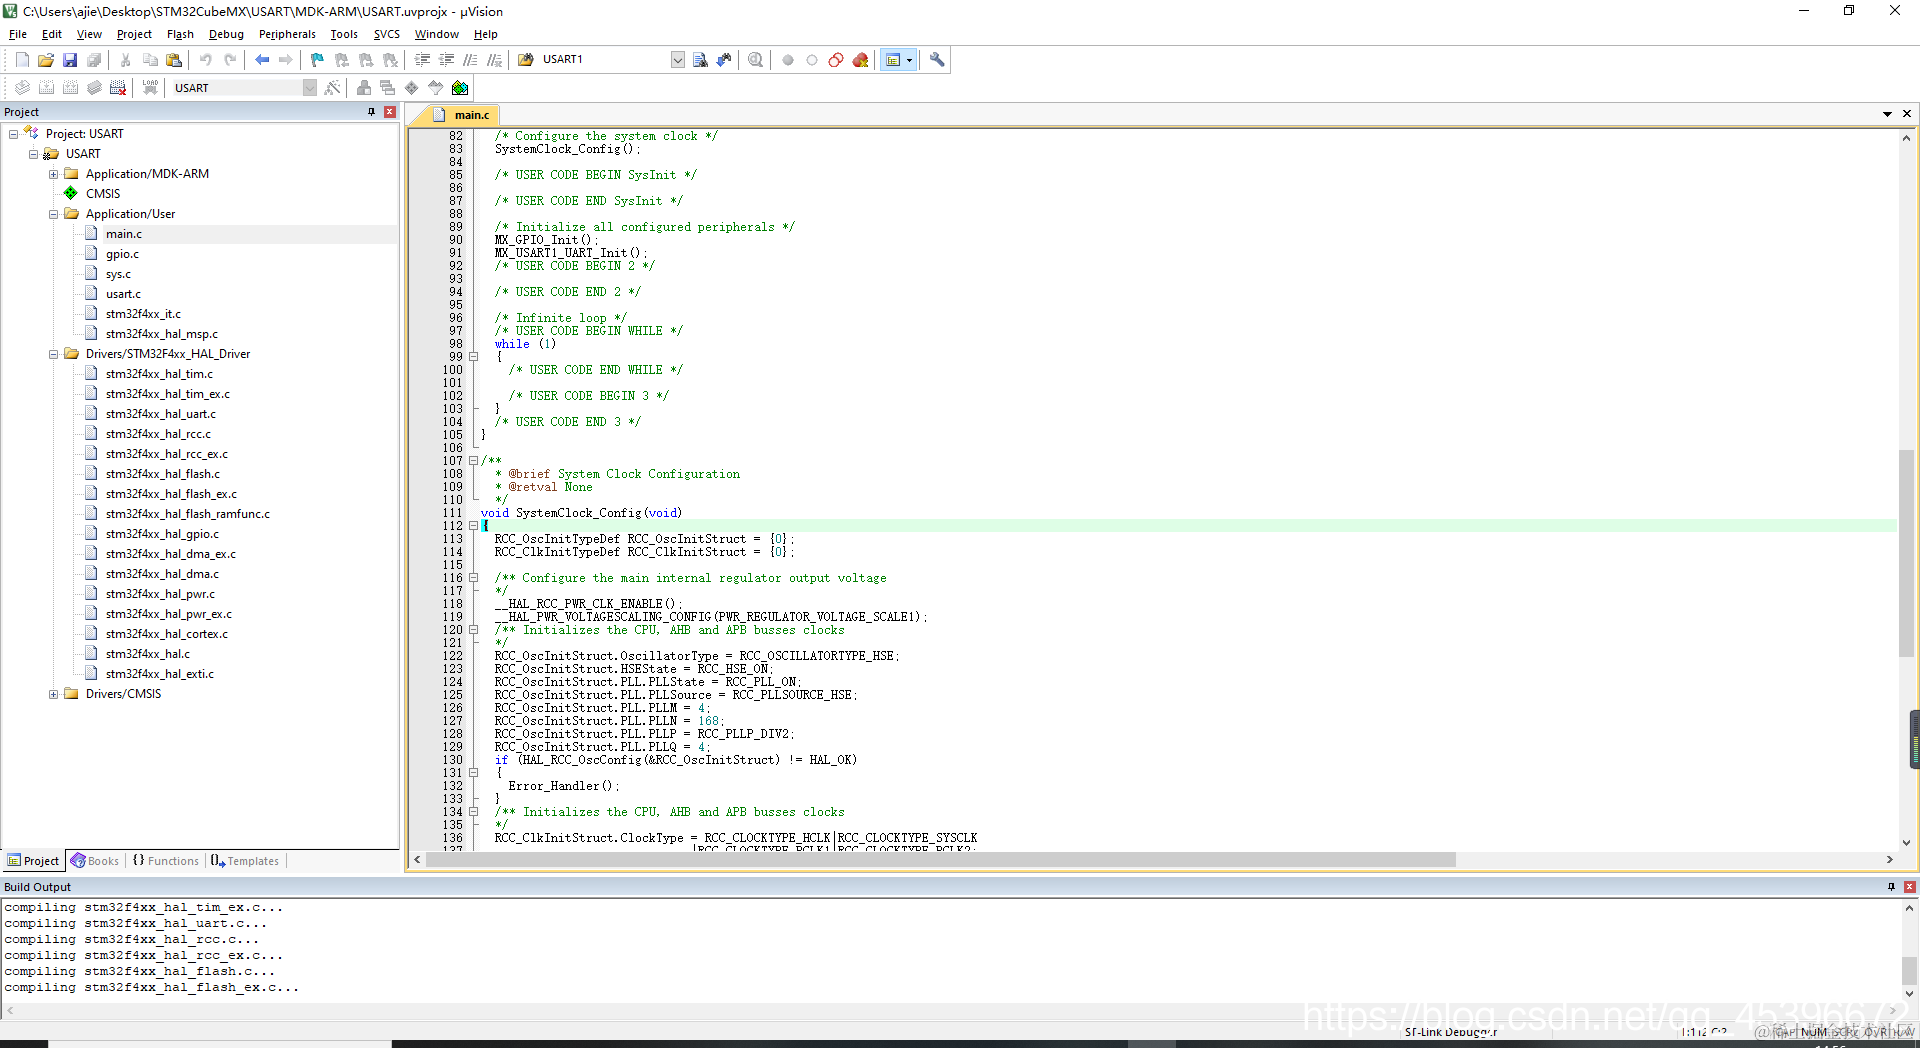
Task: Click the editor vertical scrollbar thumb
Action: [x=1906, y=553]
